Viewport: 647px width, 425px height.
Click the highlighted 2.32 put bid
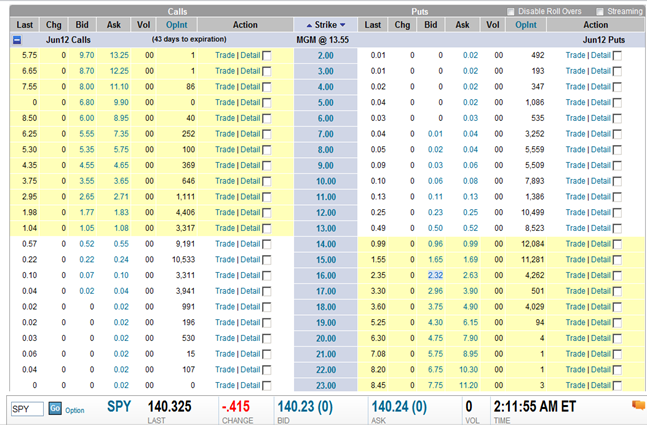(435, 275)
